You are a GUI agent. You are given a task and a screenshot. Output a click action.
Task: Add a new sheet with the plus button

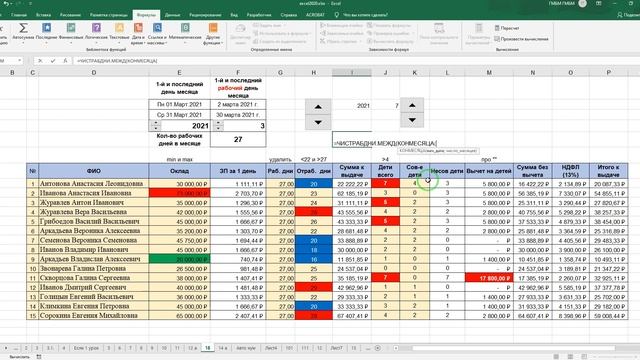(378, 348)
